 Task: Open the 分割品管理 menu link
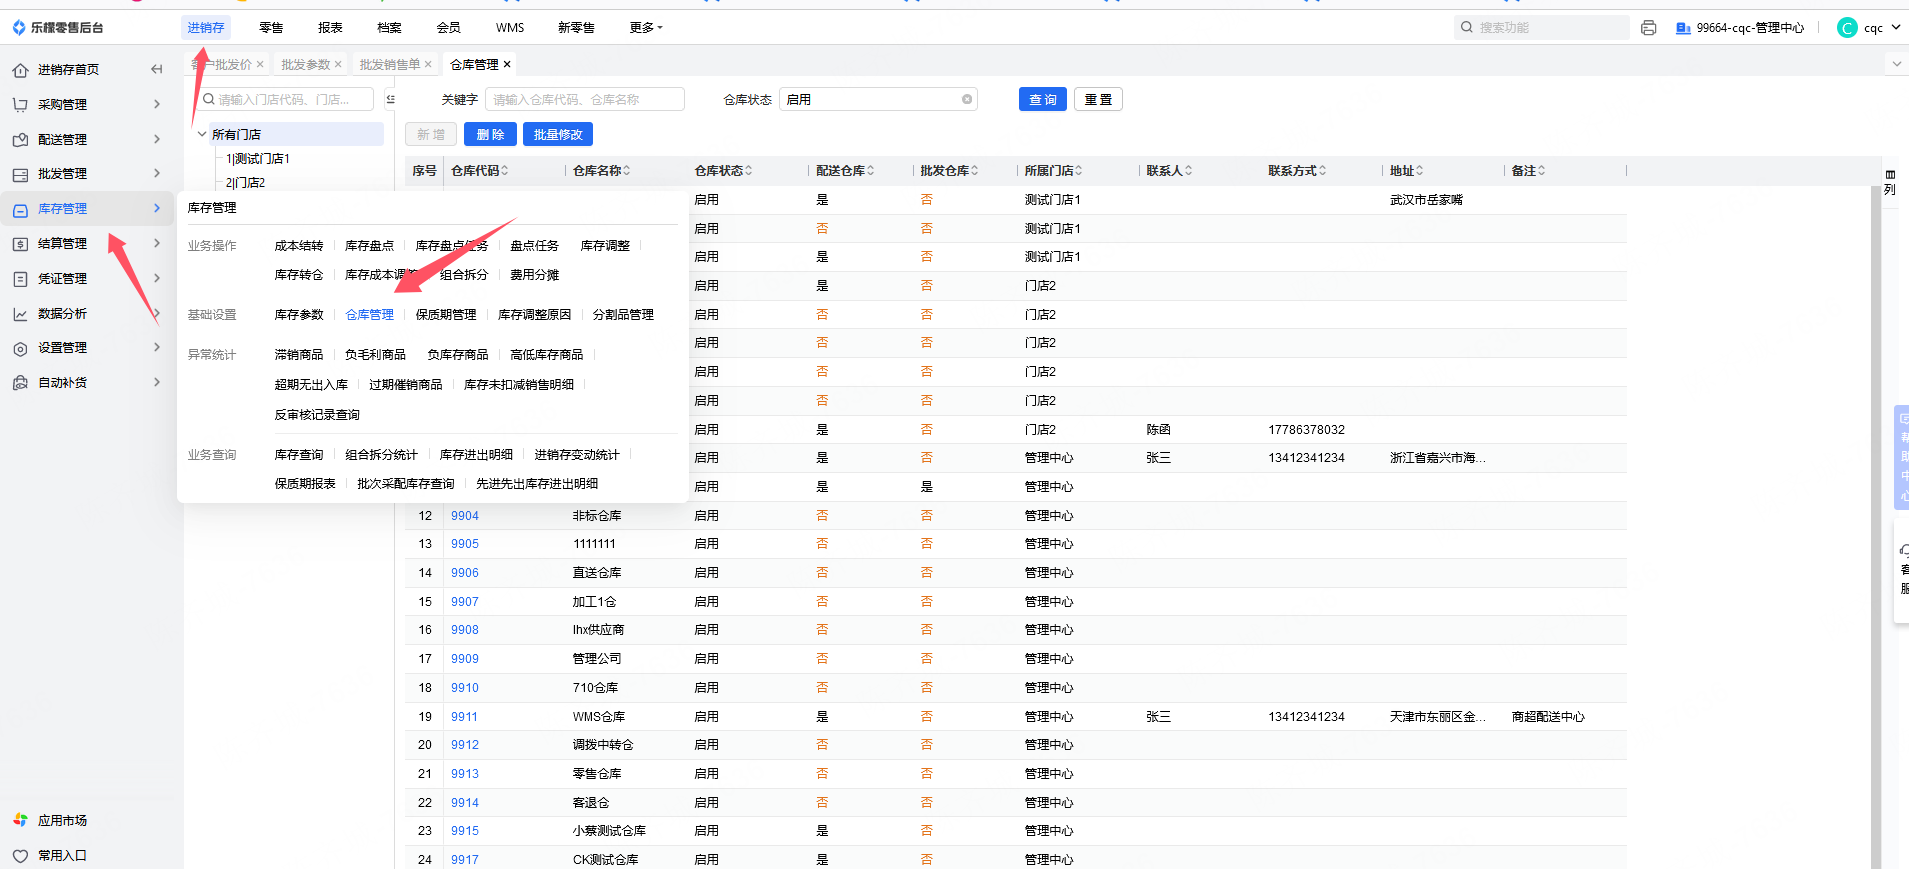coord(623,315)
